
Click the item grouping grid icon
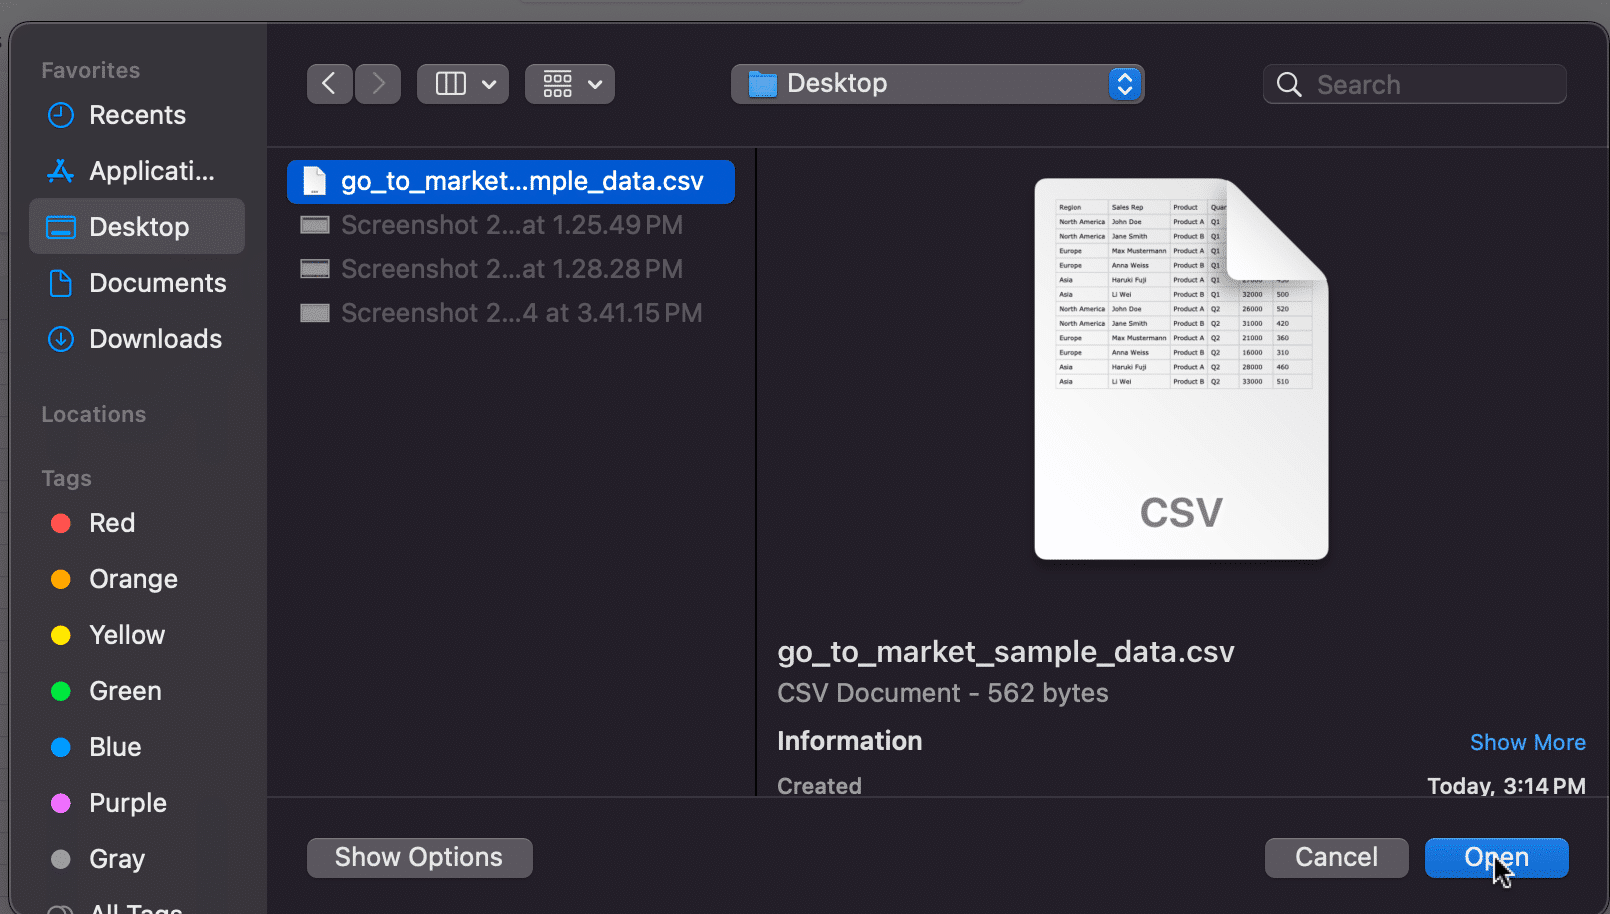click(x=558, y=84)
